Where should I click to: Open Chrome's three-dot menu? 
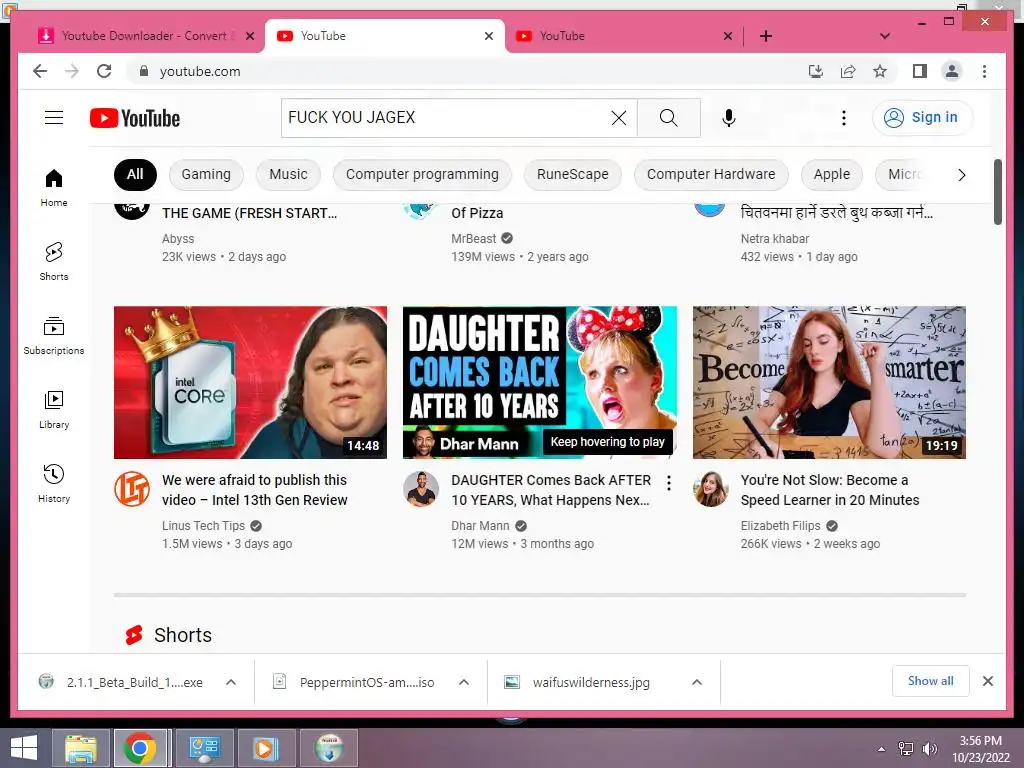984,71
